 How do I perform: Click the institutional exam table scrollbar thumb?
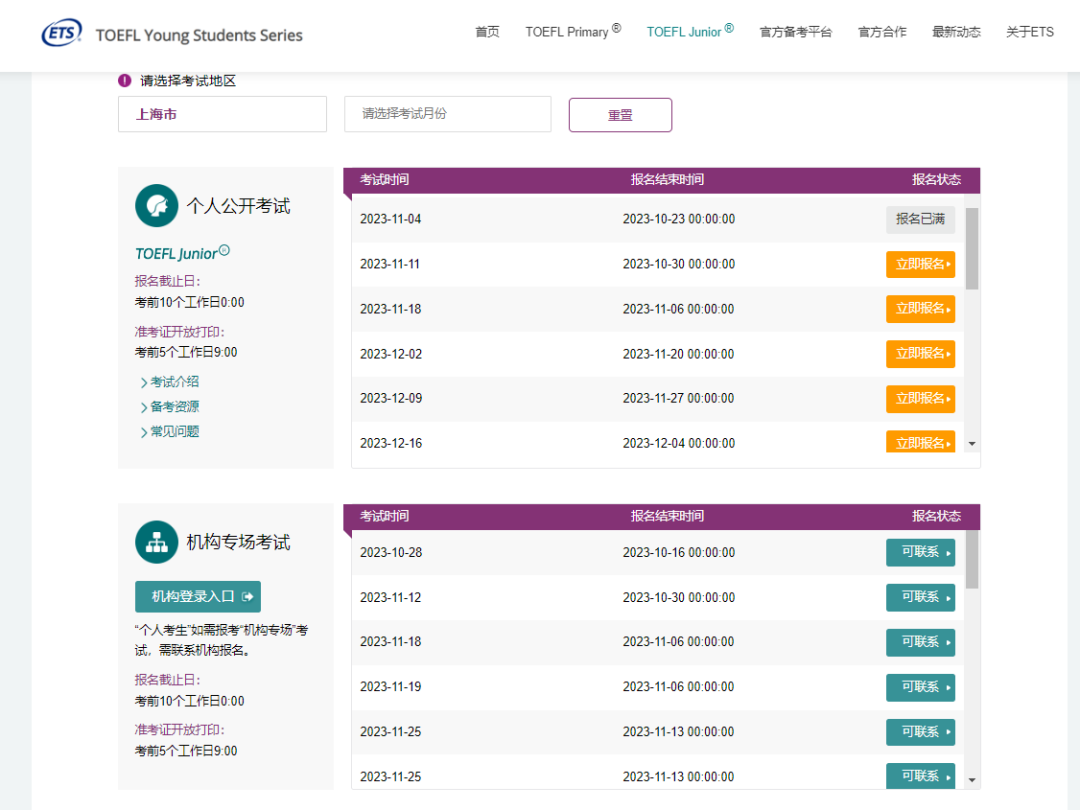tap(972, 559)
